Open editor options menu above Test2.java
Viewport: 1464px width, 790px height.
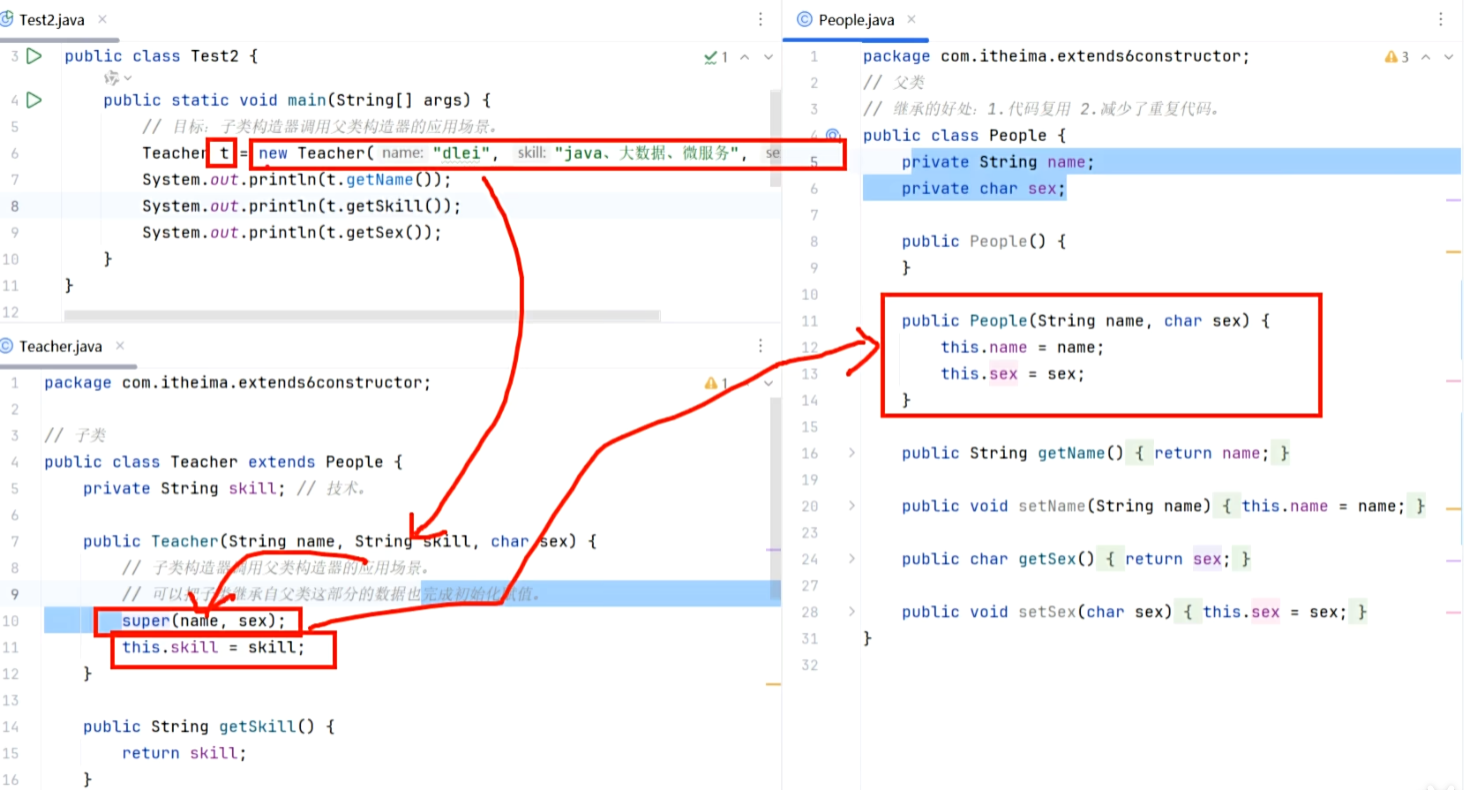tap(759, 19)
